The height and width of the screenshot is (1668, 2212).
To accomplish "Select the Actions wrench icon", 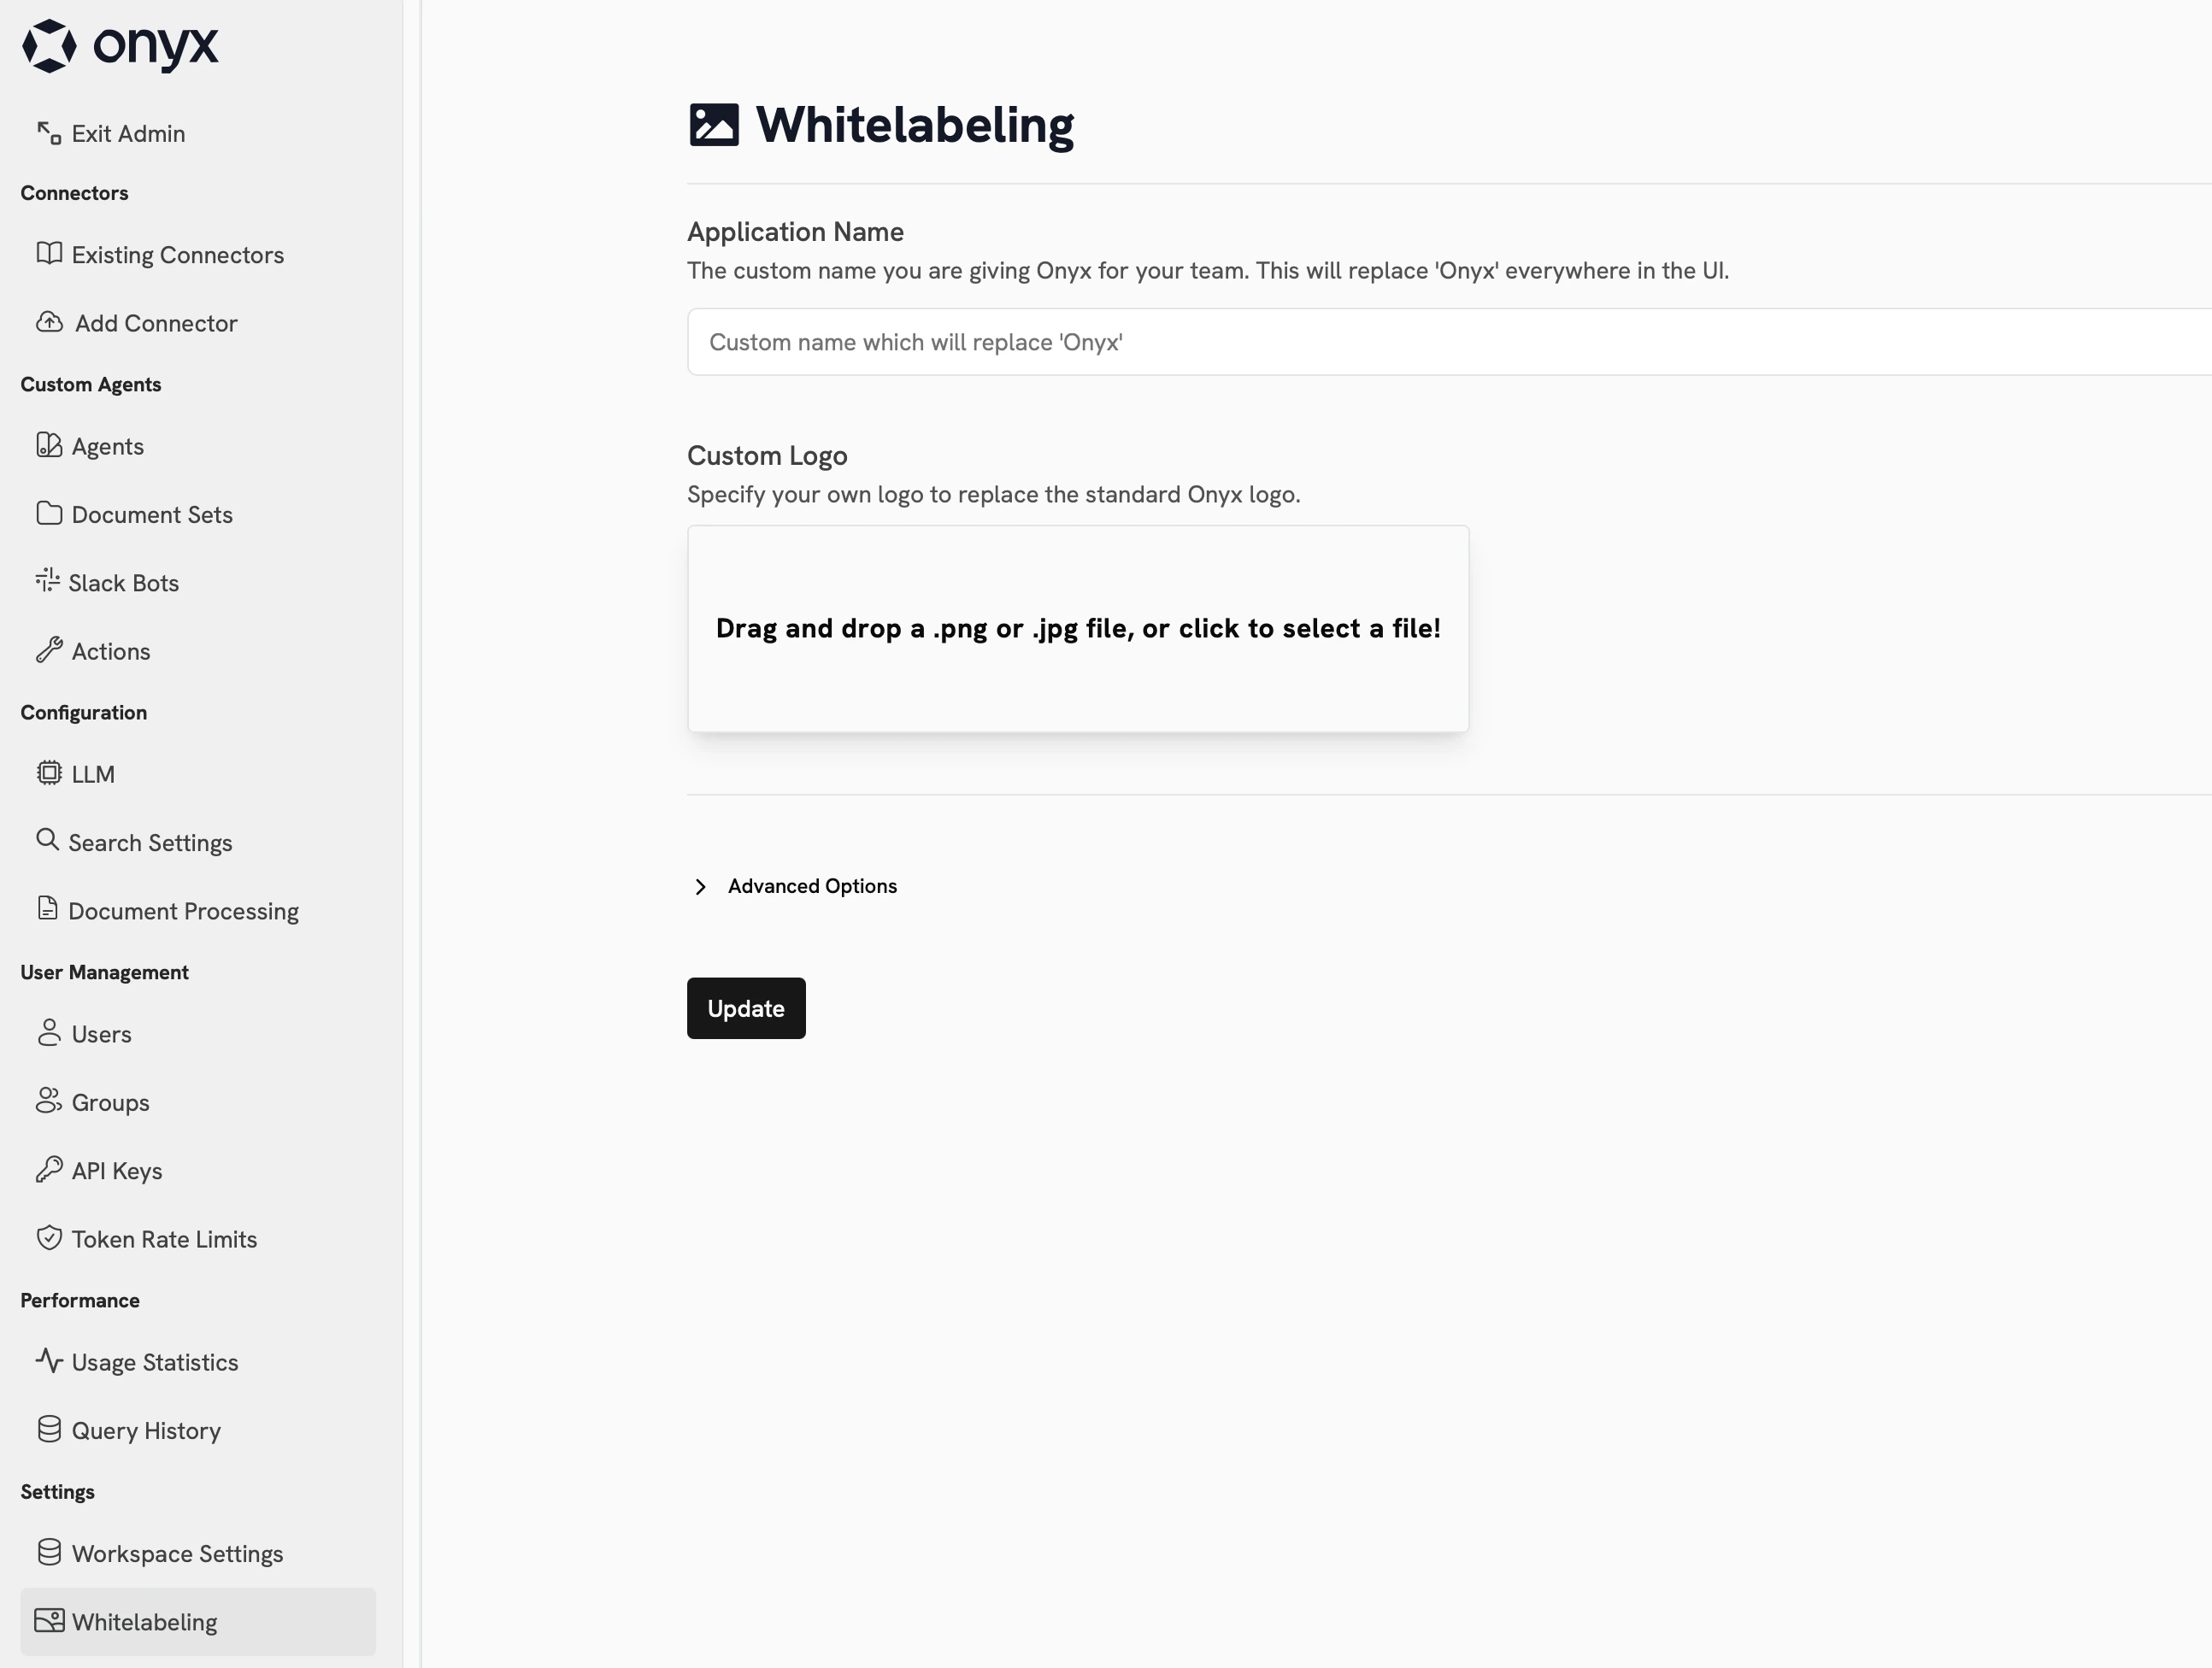I will point(49,650).
